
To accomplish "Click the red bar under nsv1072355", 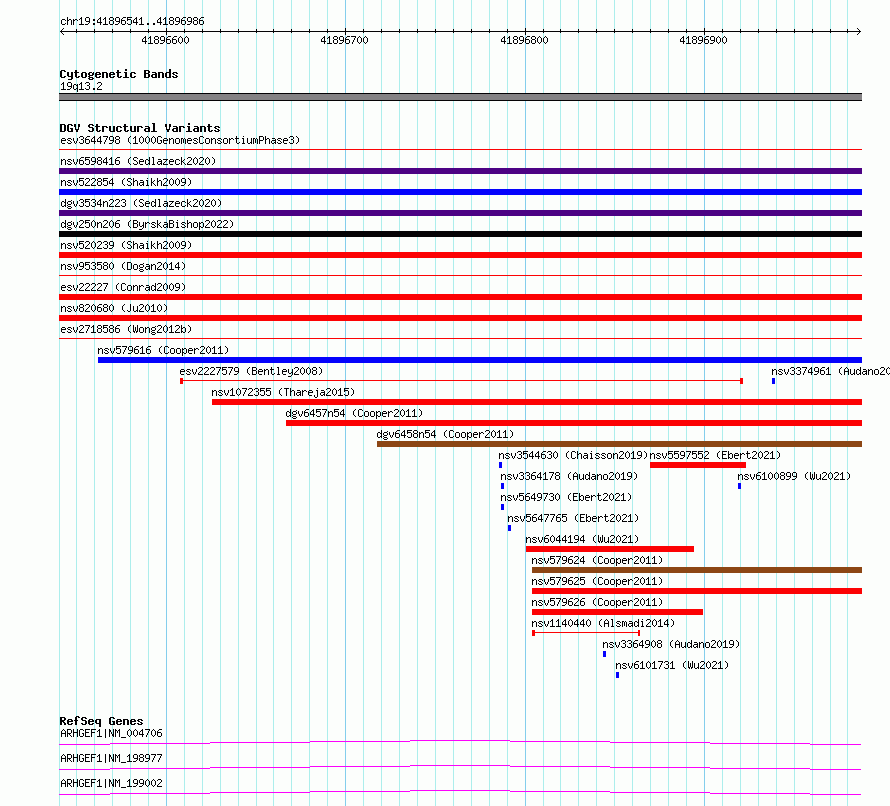I will coord(537,402).
